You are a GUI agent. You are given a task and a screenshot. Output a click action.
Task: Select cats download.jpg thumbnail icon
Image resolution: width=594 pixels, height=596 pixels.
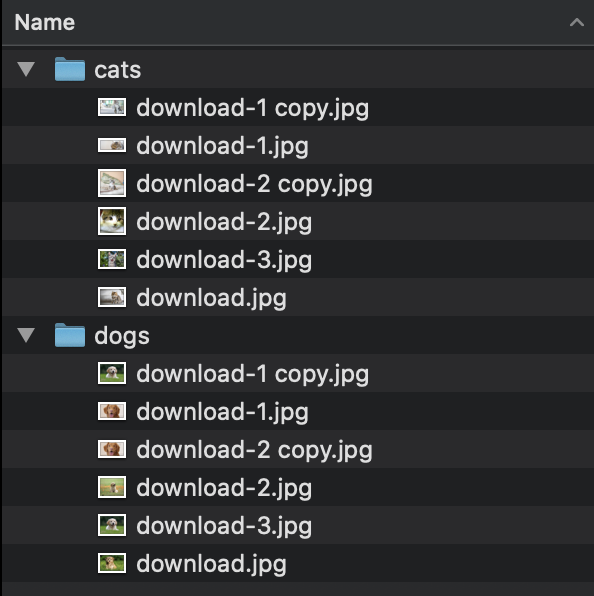point(112,297)
